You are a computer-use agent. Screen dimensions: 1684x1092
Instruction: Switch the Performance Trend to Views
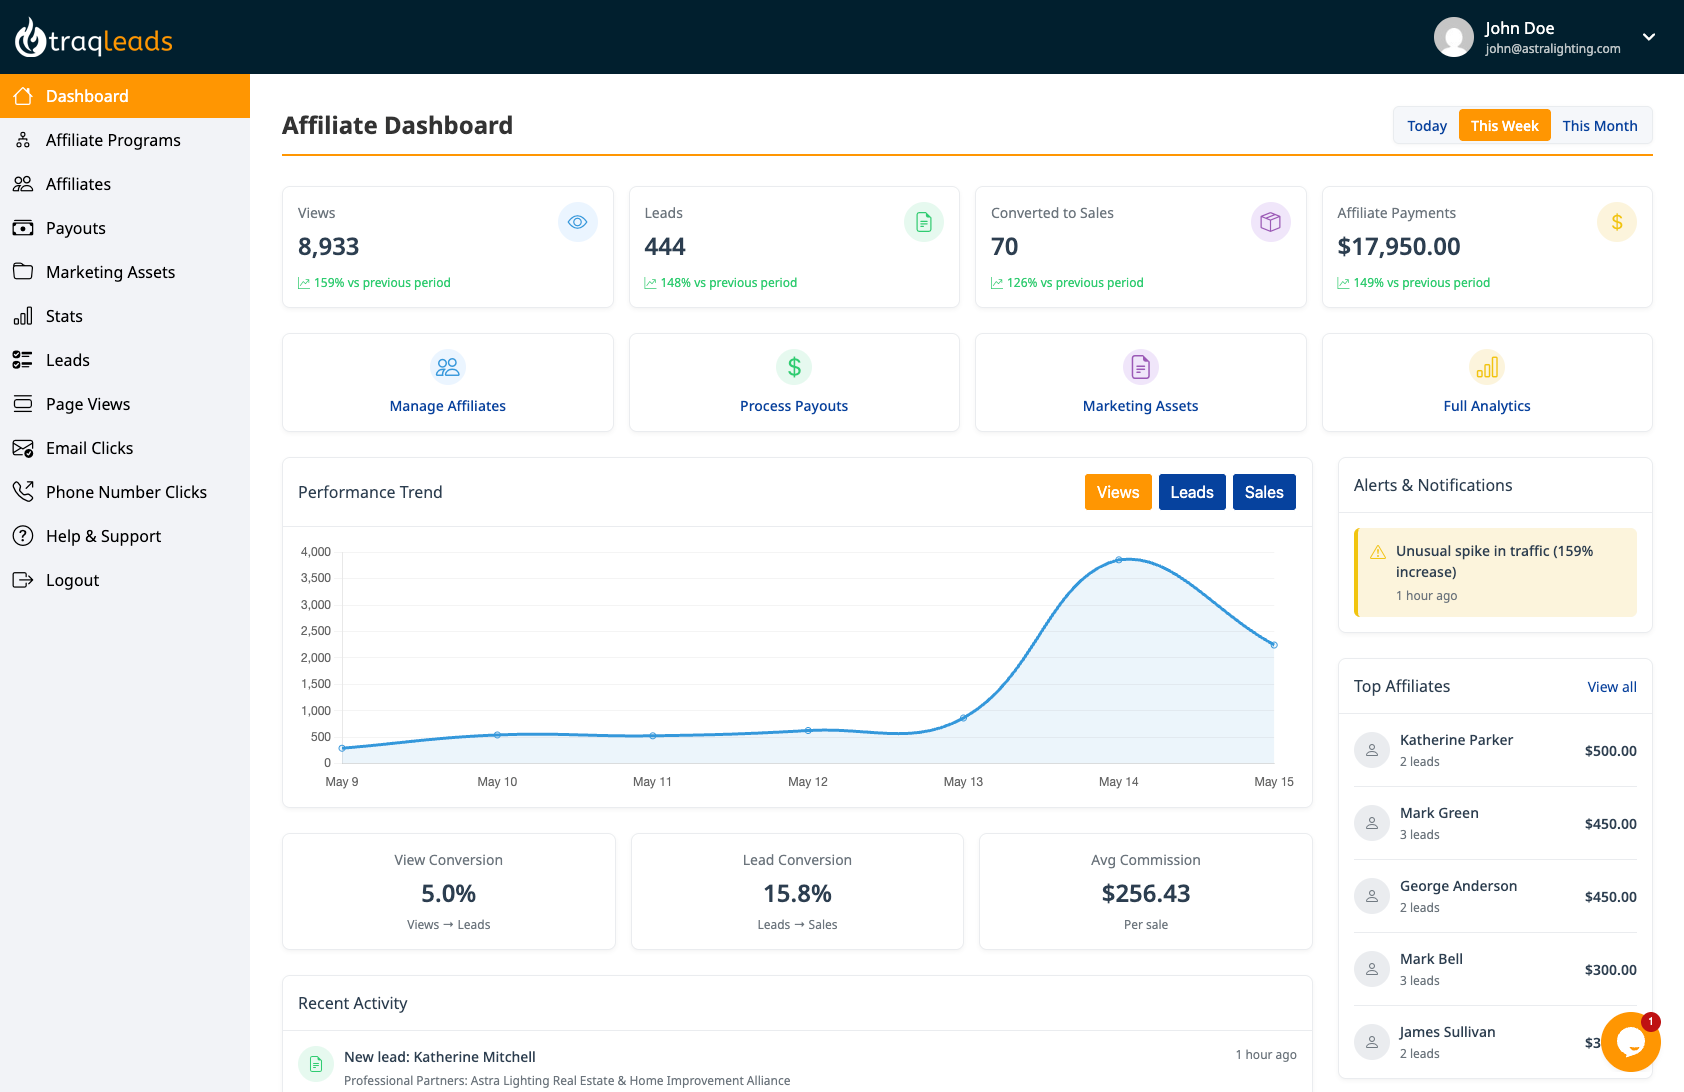tap(1118, 491)
